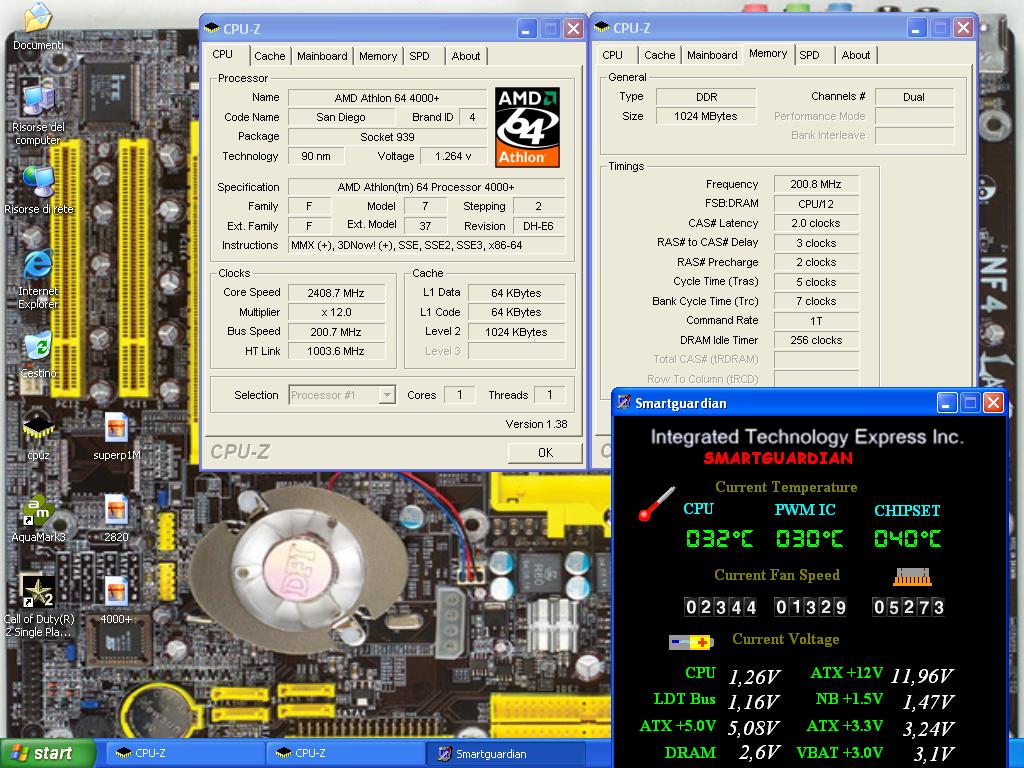Open the superp1M image file icon

(116, 428)
